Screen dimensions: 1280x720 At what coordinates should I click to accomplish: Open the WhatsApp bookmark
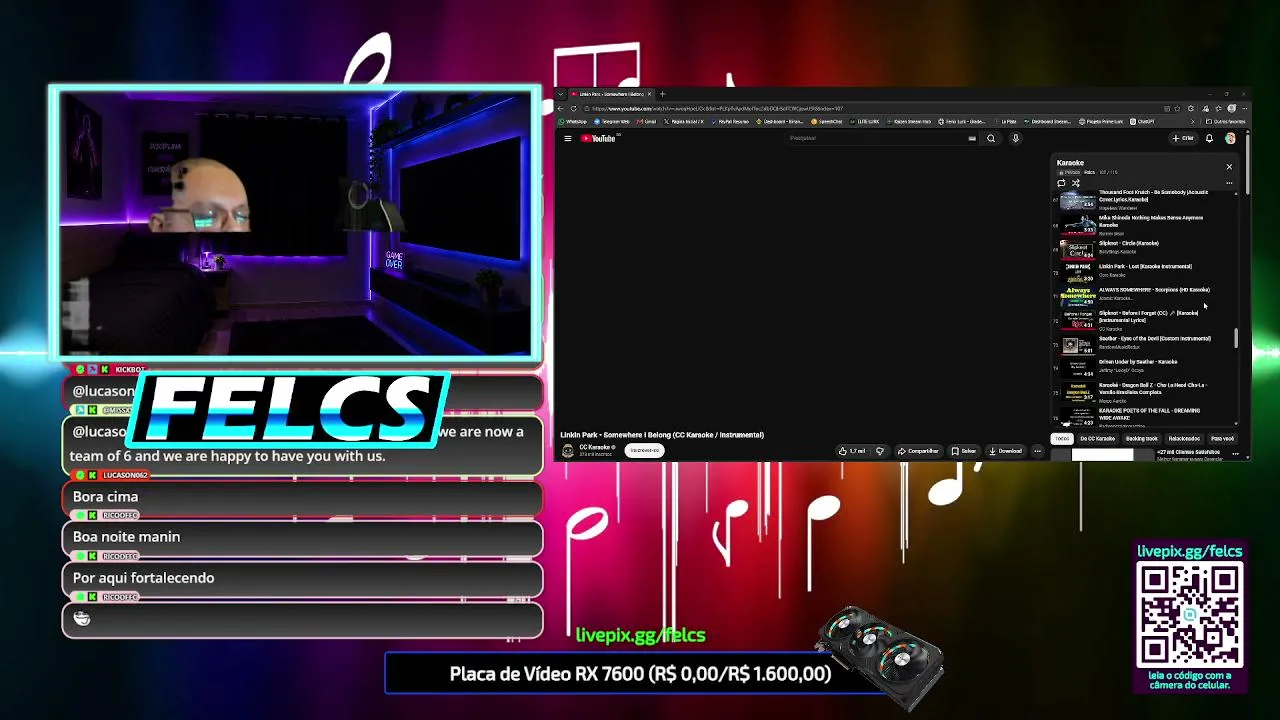coord(573,122)
